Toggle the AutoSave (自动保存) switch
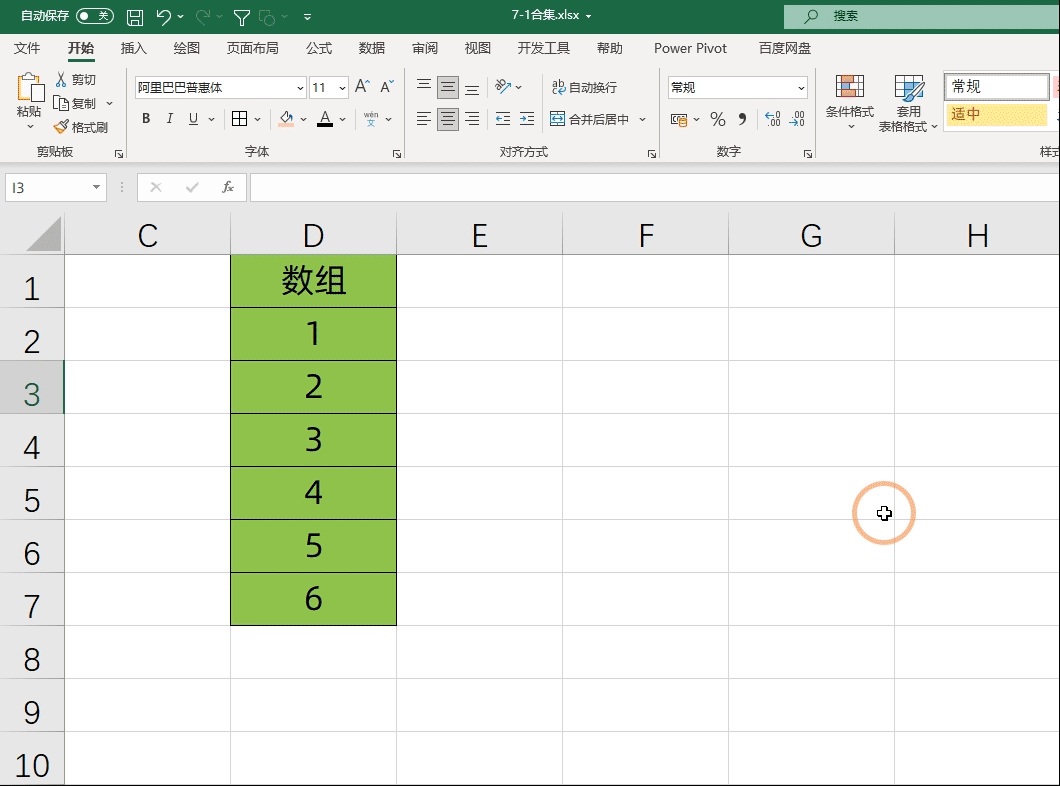Screen dimensions: 1060x786 coord(93,16)
